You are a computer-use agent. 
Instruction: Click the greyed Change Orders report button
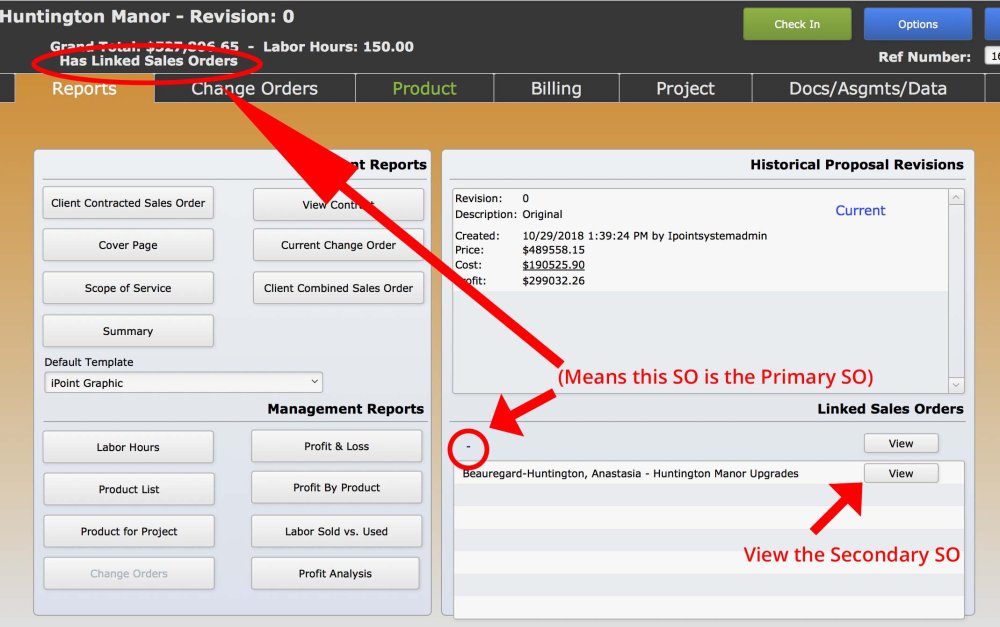129,573
